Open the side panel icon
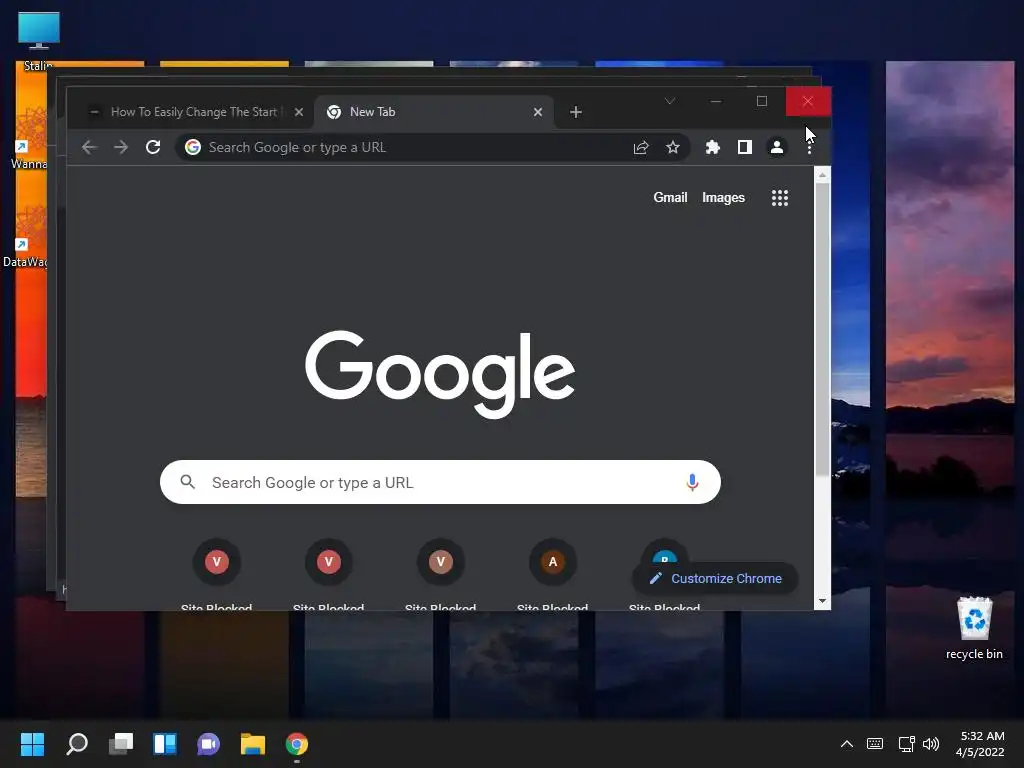The height and width of the screenshot is (768, 1024). (x=744, y=148)
